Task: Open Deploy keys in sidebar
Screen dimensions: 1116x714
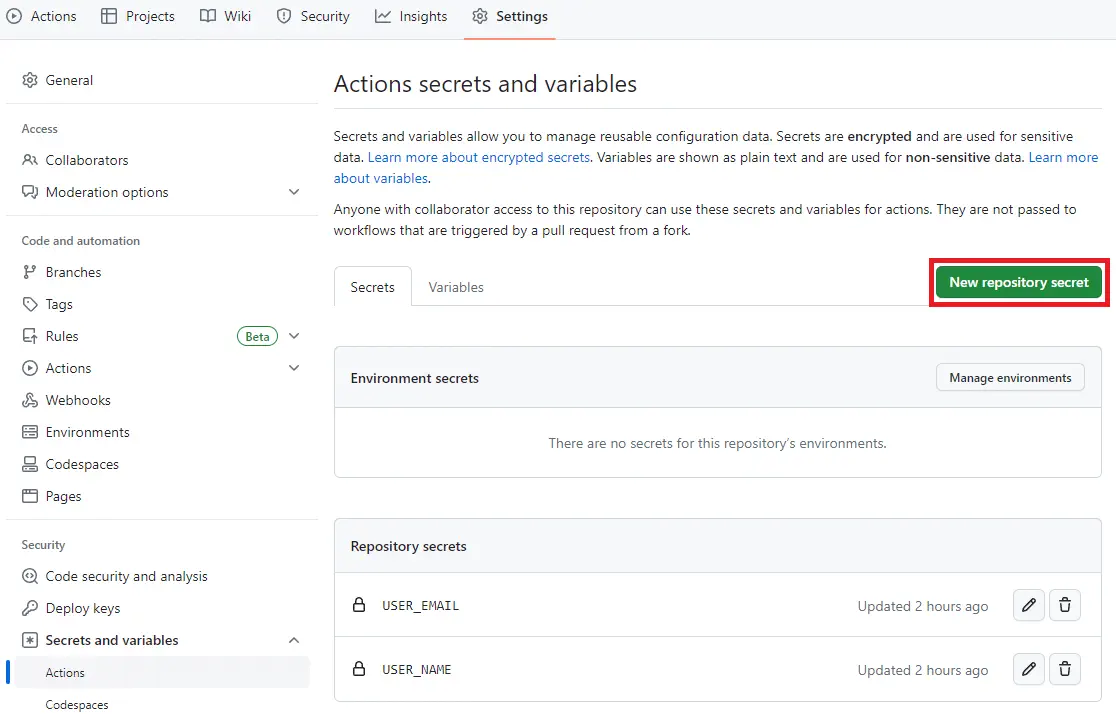Action: pyautogui.click(x=82, y=608)
